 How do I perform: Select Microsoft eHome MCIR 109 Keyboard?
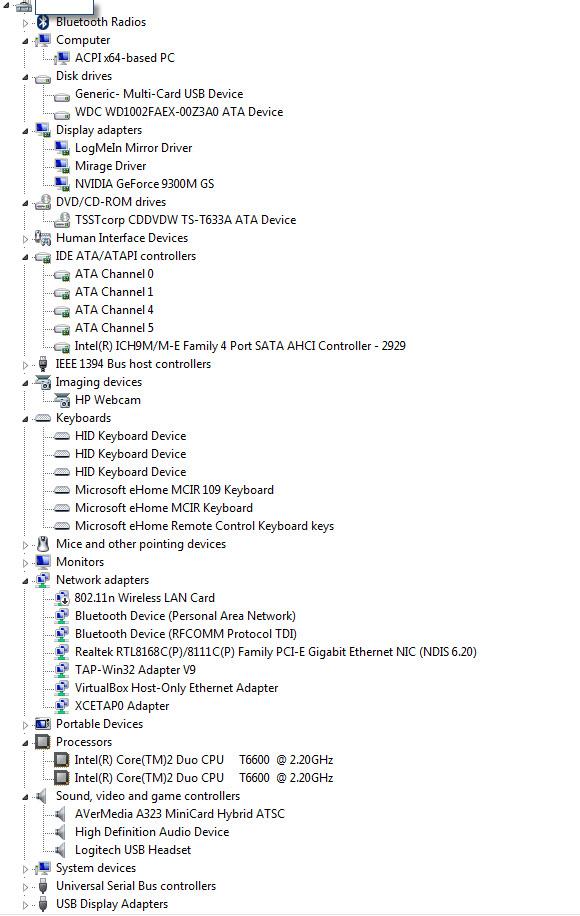174,490
